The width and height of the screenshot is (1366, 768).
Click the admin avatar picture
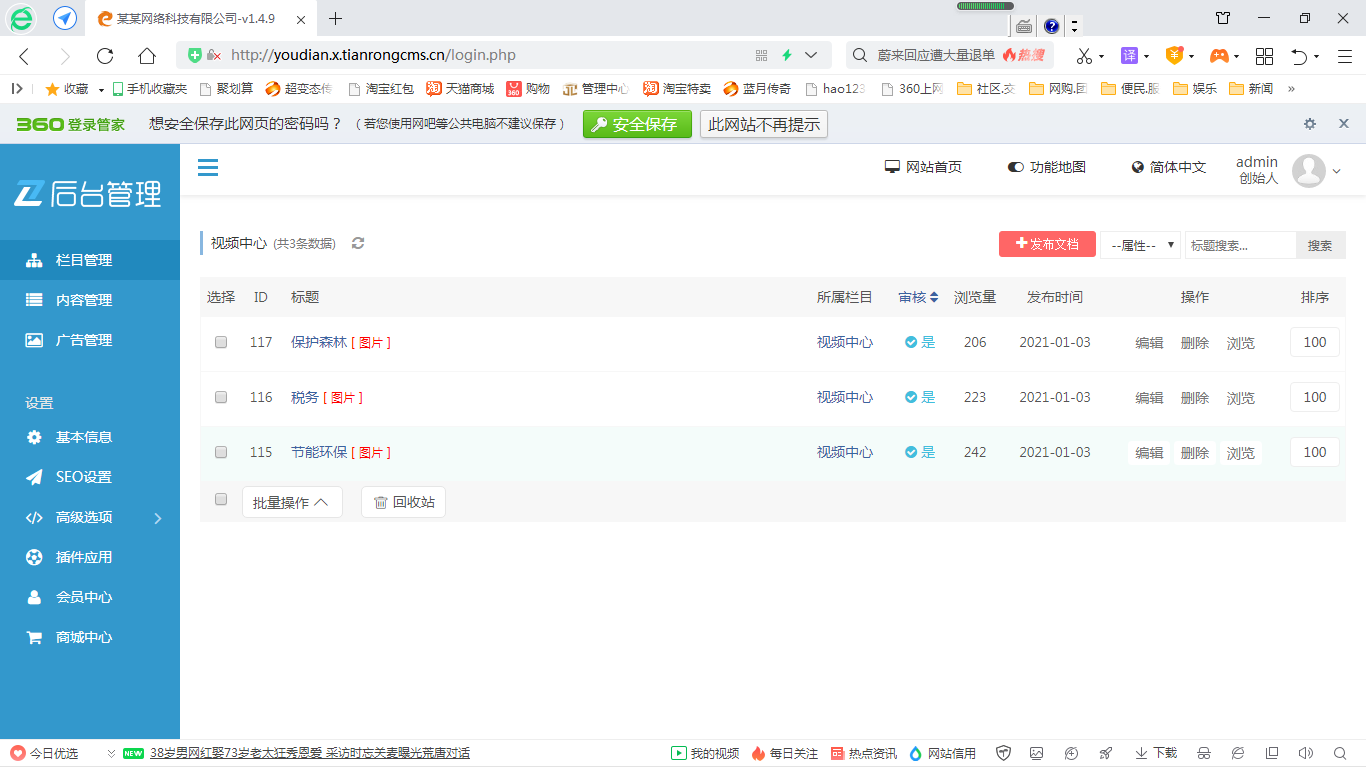[1309, 171]
